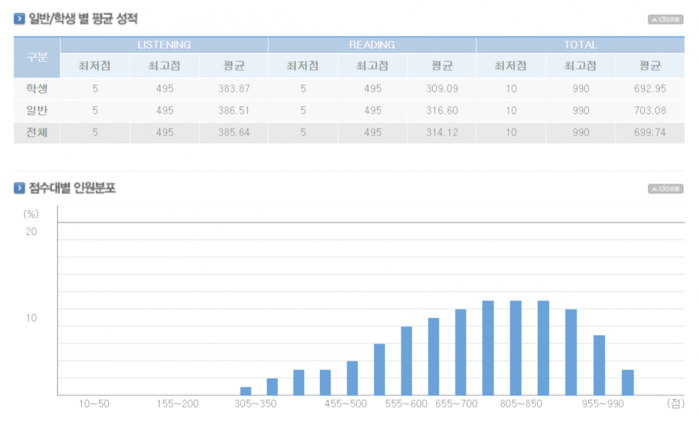The height and width of the screenshot is (432, 699).
Task: Collapse the average score table with its close button
Action: 665,19
